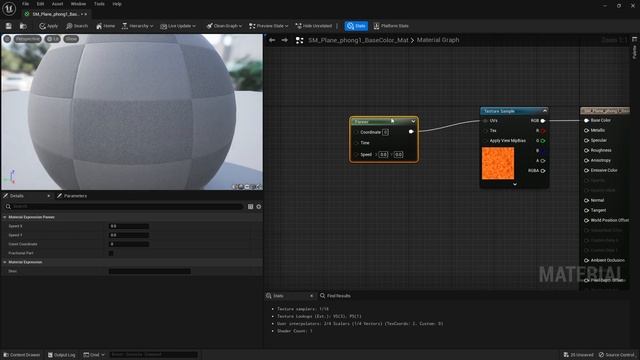Click Material Graph breadcrumb
The height and width of the screenshot is (360, 640).
click(x=438, y=40)
